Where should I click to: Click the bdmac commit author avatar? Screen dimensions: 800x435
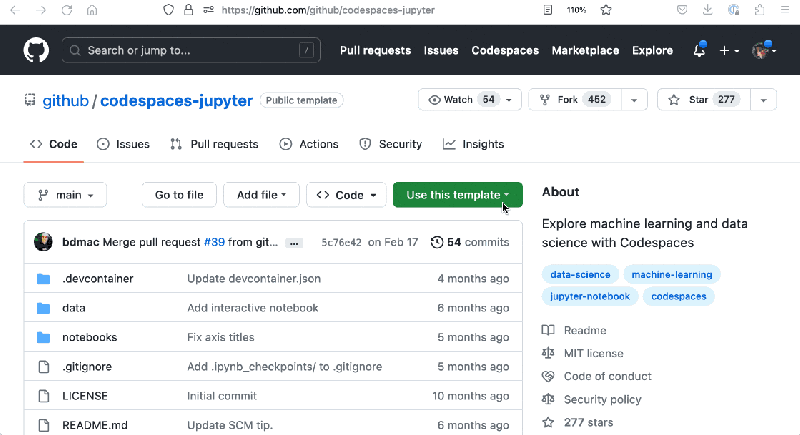pyautogui.click(x=43, y=242)
